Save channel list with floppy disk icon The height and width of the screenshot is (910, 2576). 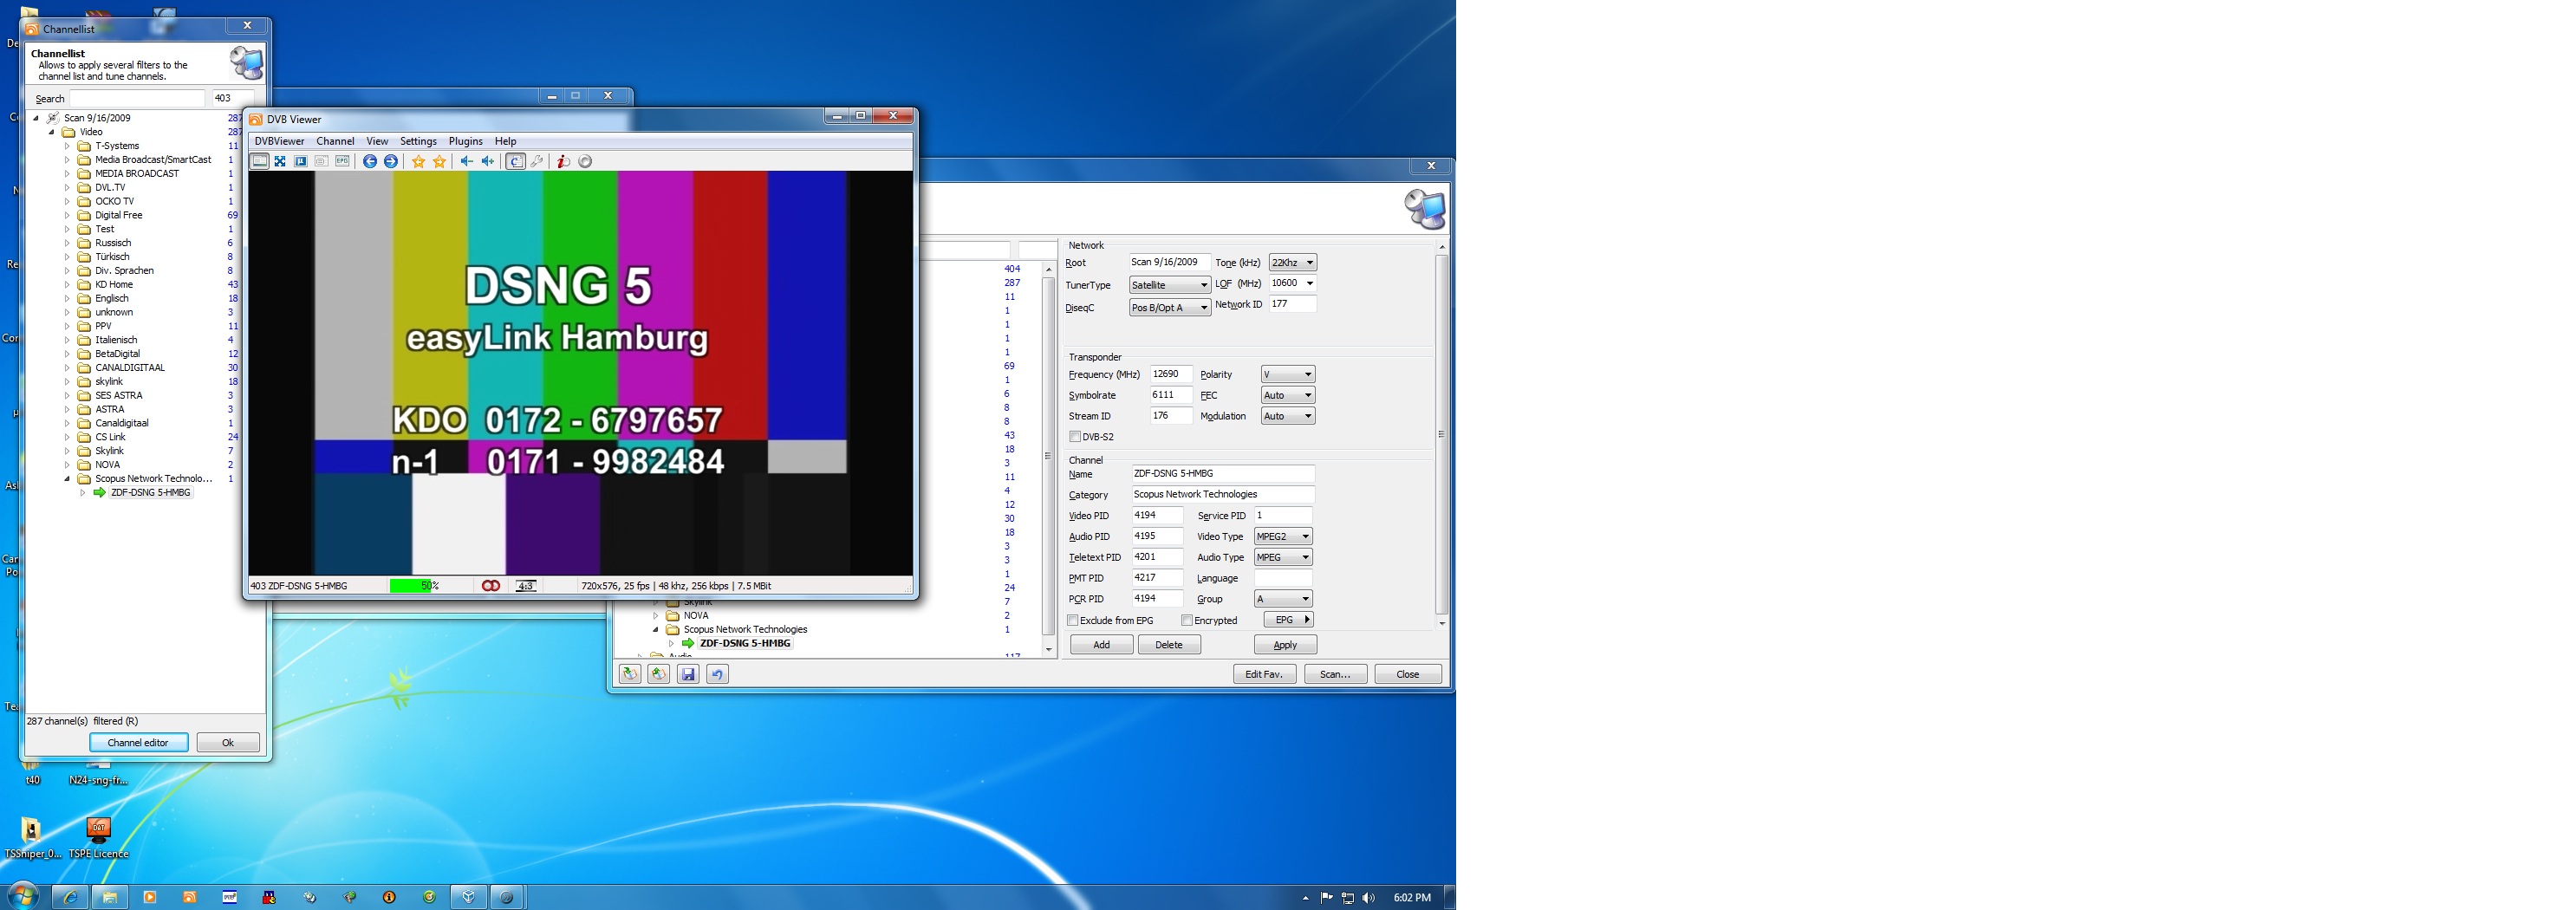[688, 674]
